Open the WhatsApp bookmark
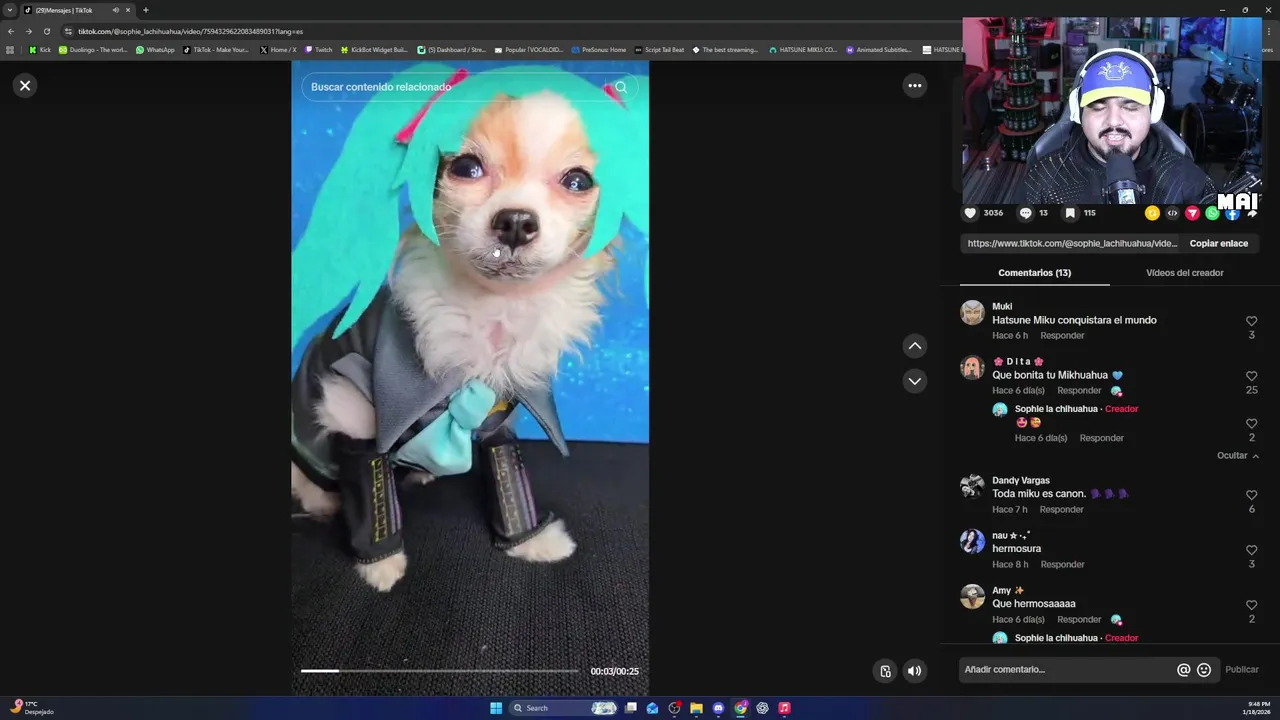 click(155, 49)
